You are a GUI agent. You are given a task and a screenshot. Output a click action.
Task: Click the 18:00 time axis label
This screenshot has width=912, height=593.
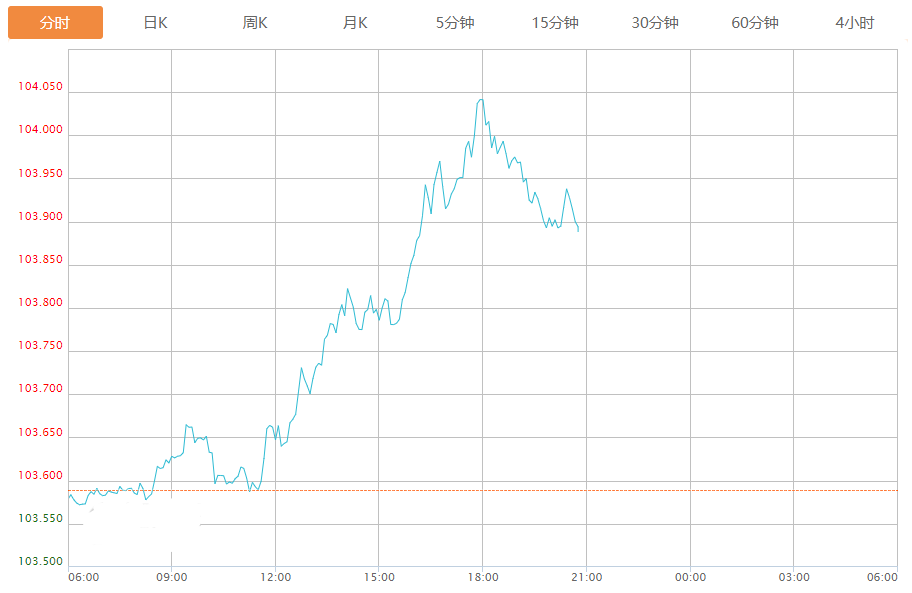[482, 577]
